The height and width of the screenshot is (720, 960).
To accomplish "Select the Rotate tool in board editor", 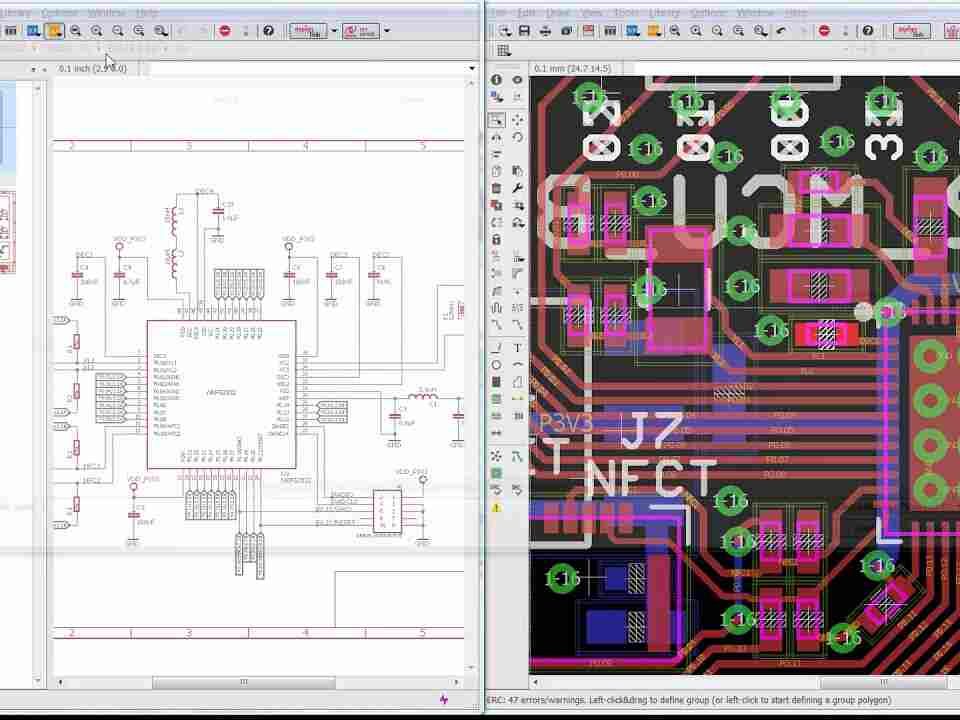I will [x=517, y=137].
